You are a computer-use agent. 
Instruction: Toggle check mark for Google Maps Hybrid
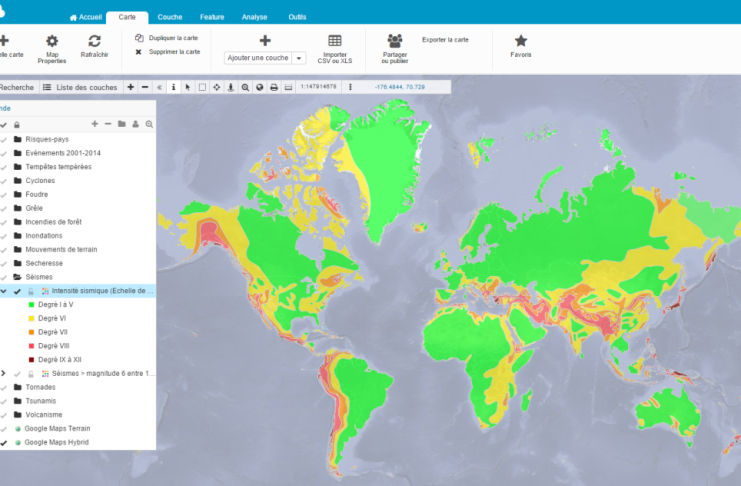(x=4, y=442)
